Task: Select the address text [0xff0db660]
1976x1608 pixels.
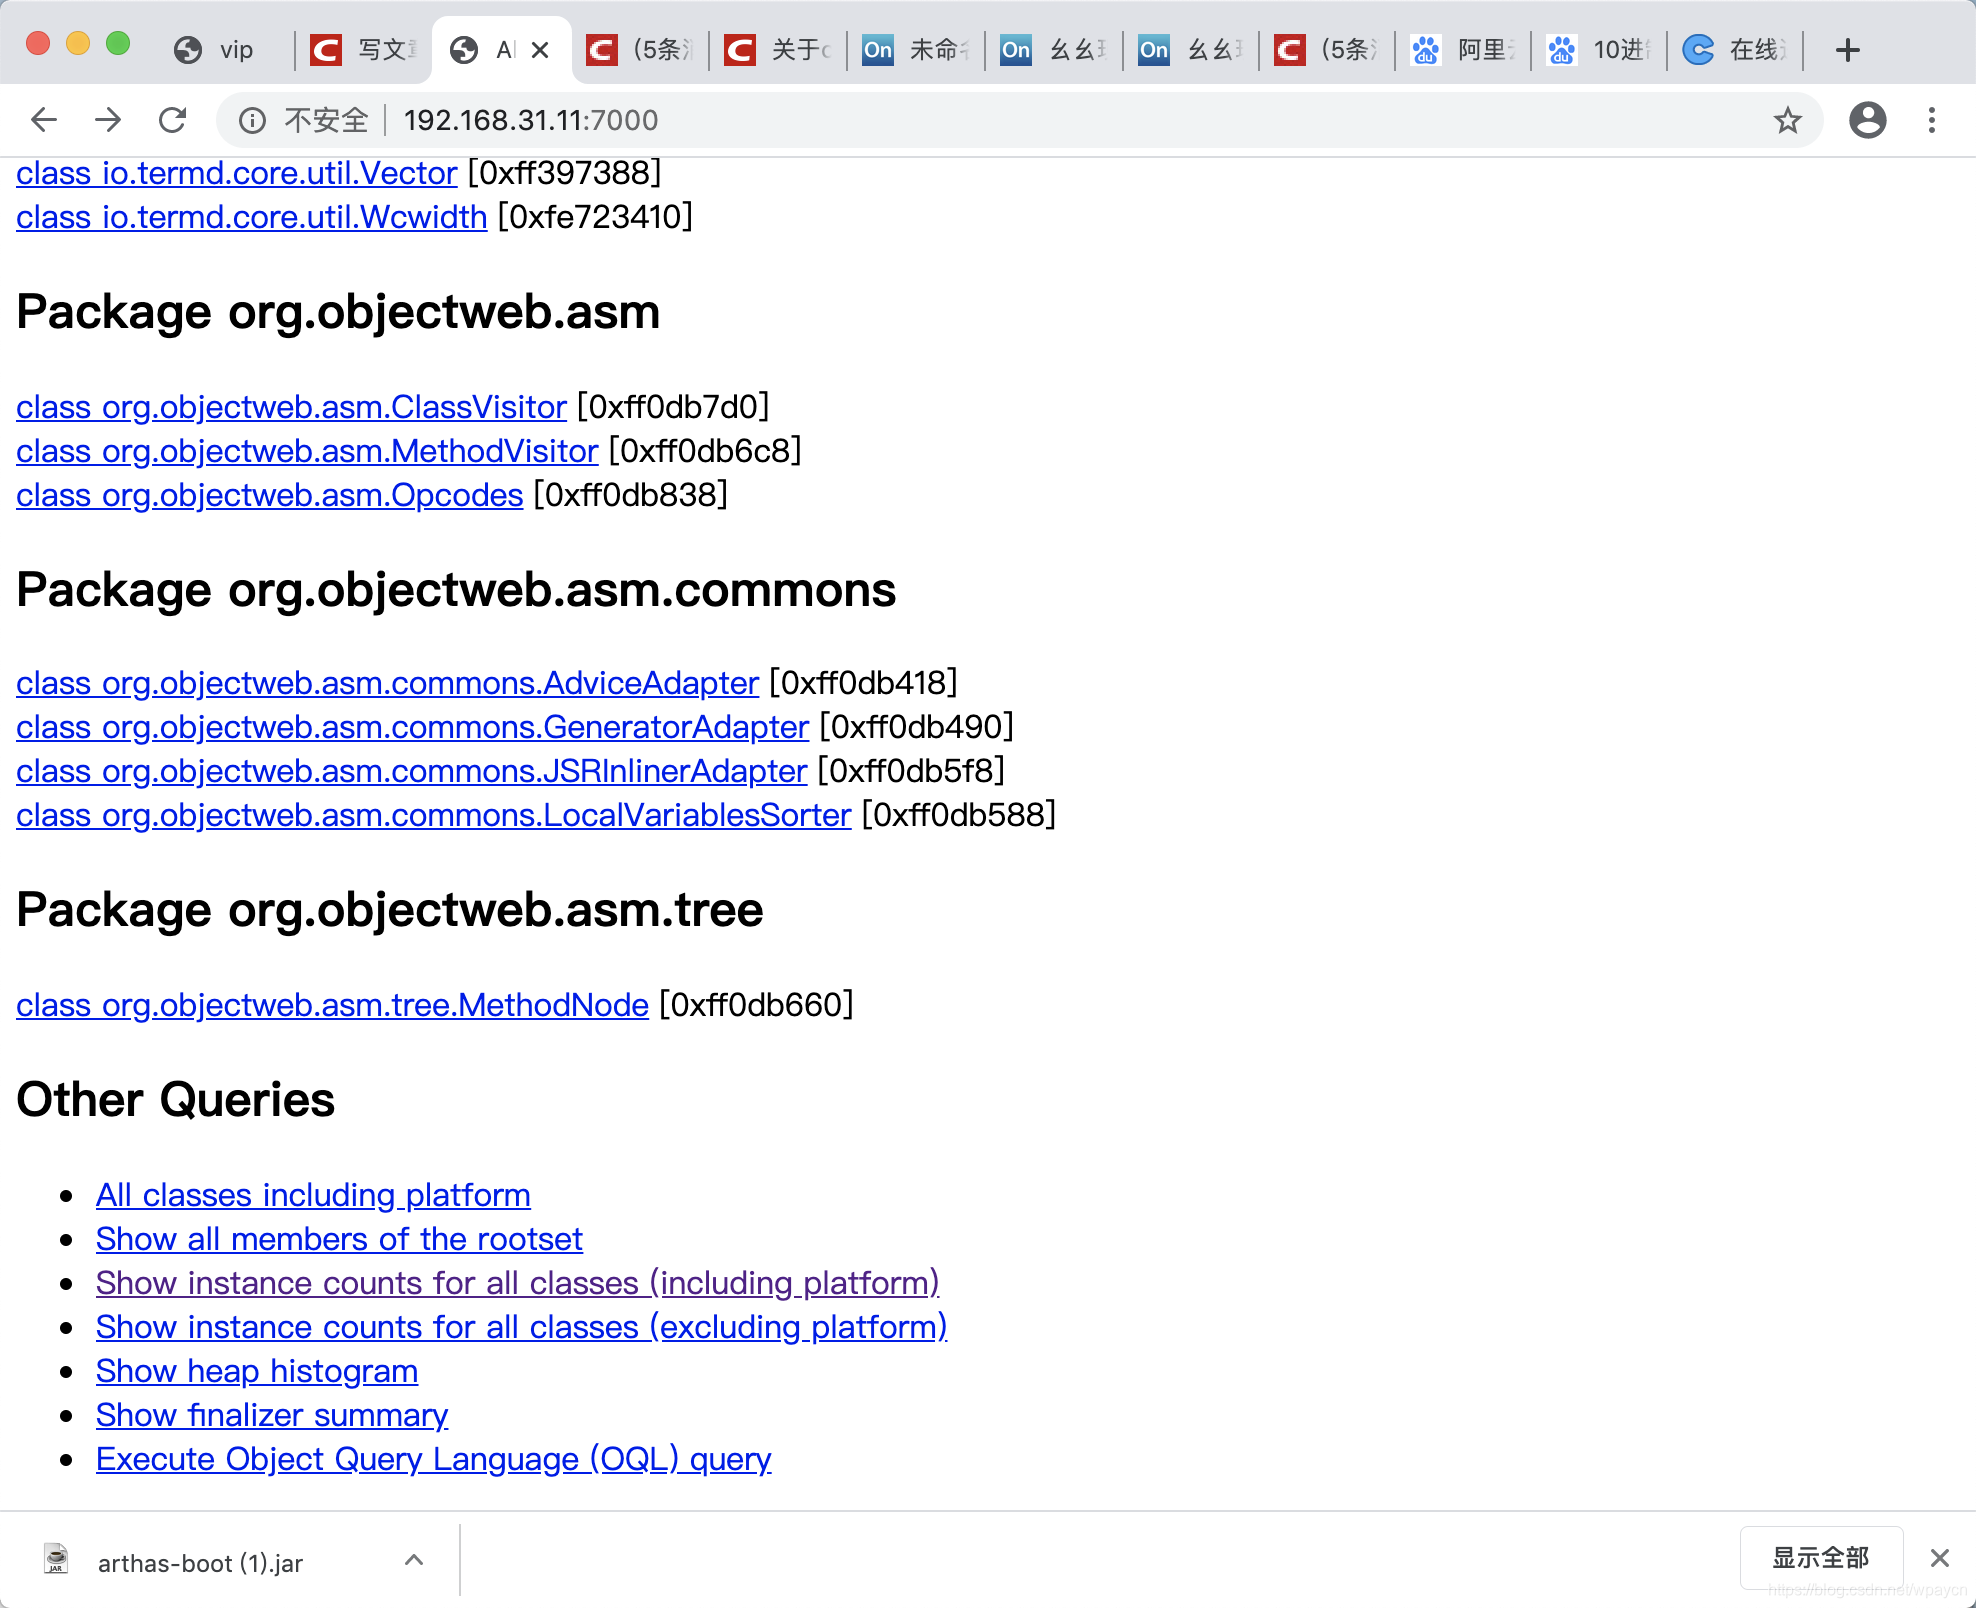Action: tap(756, 1005)
